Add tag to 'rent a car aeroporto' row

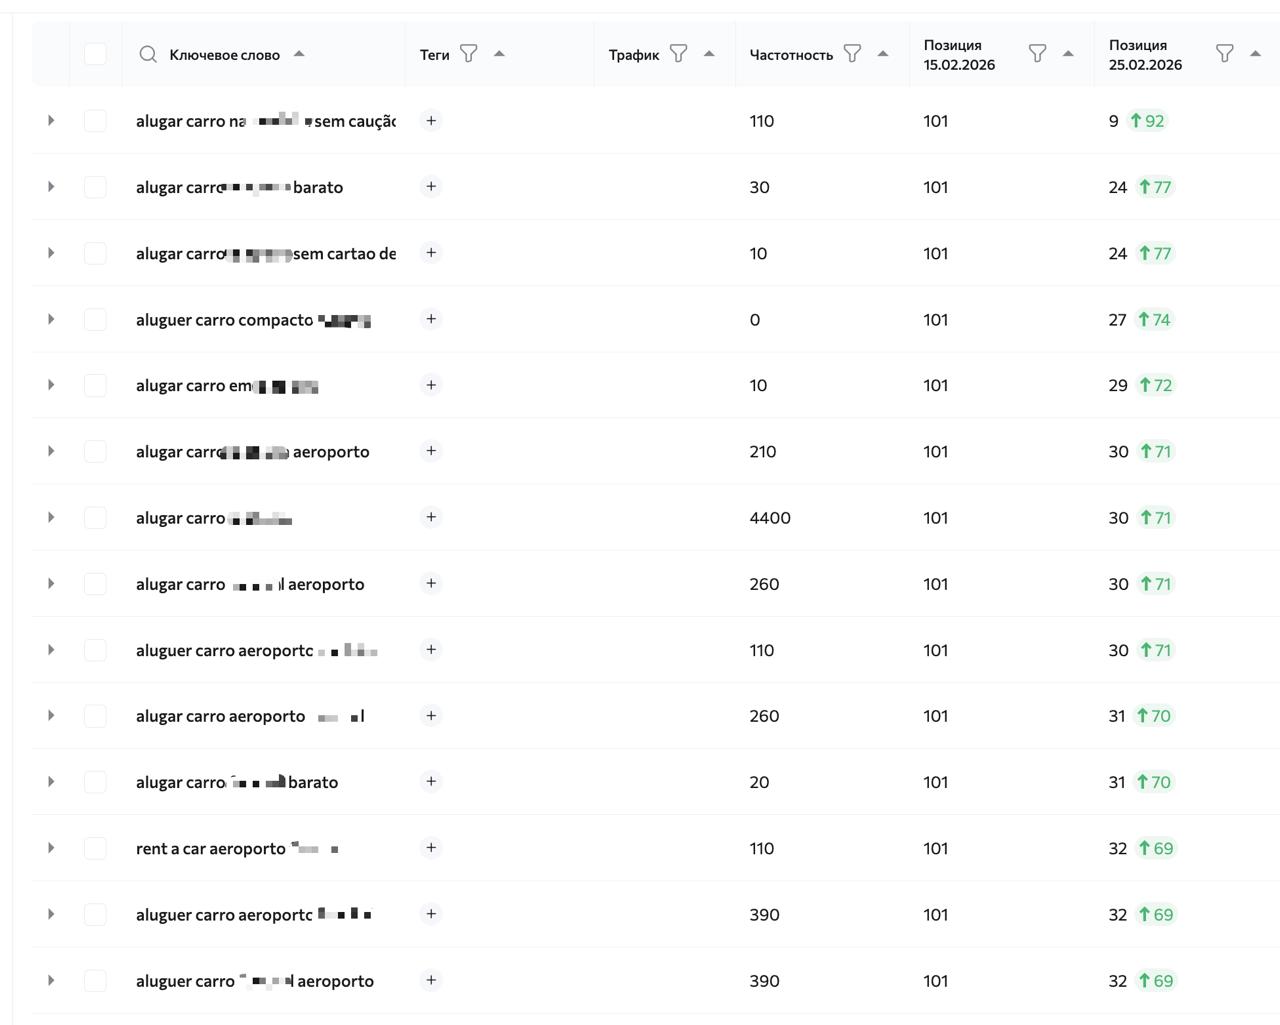click(x=431, y=848)
